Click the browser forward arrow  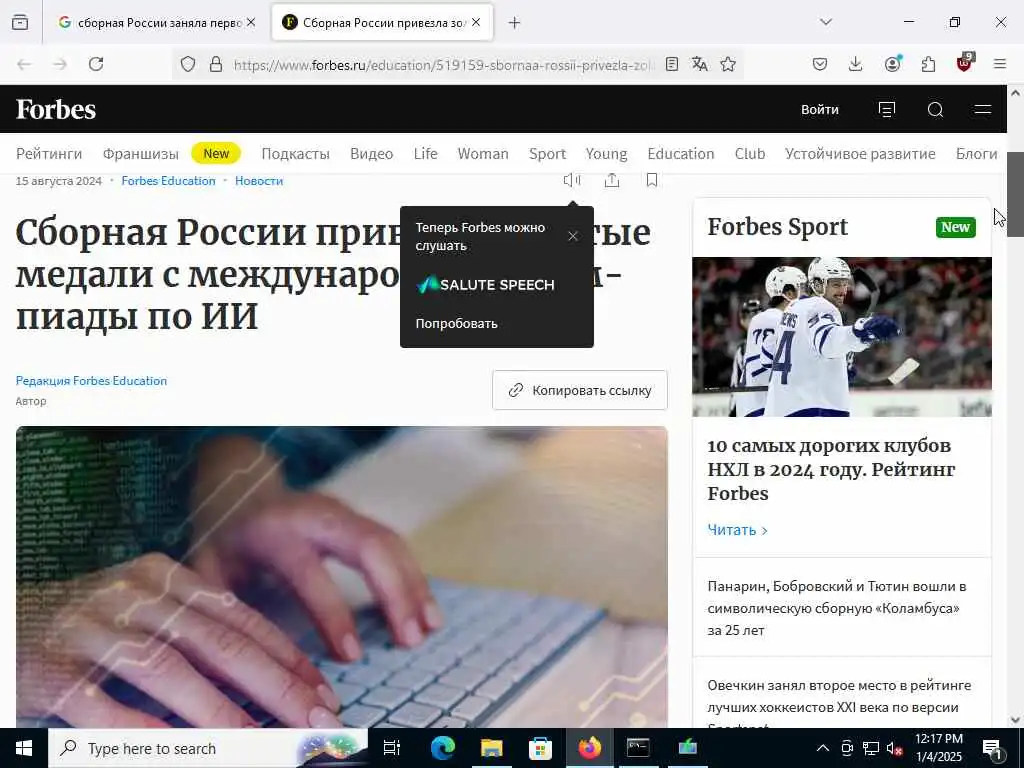coord(60,64)
